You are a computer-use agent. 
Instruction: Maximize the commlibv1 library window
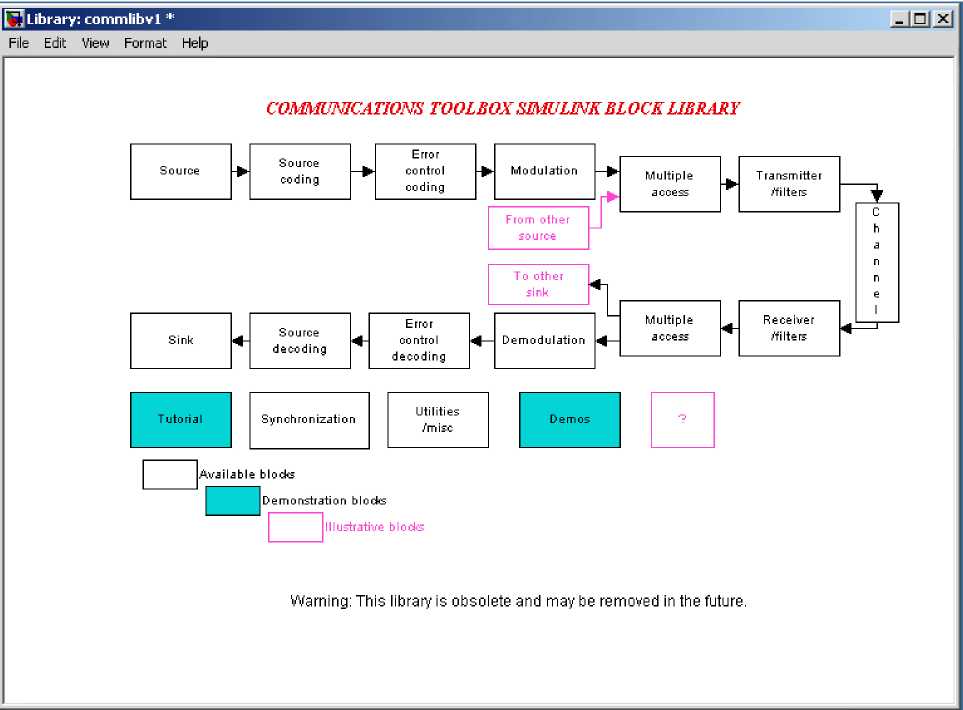tap(921, 19)
